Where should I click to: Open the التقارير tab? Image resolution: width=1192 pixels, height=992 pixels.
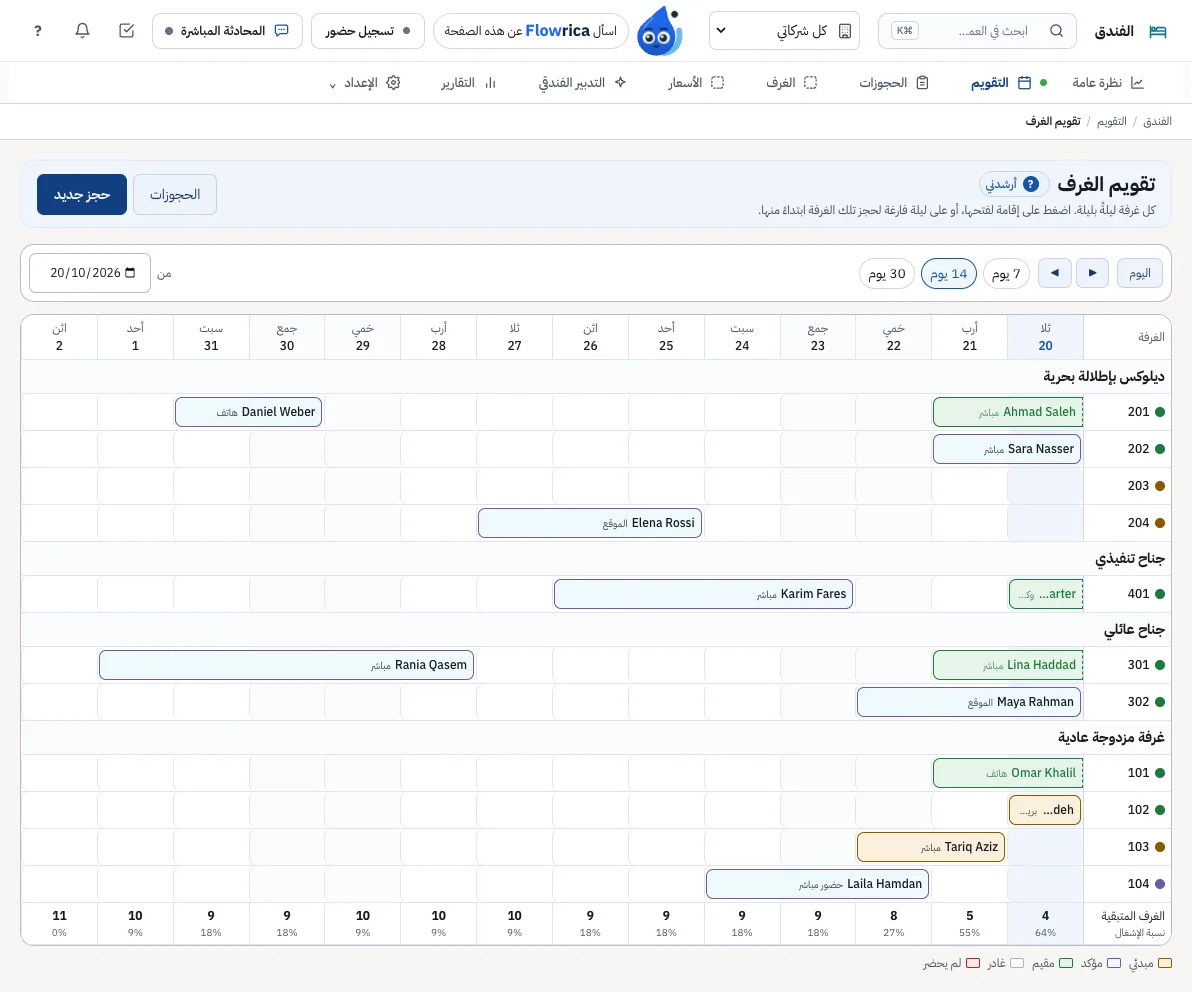tap(468, 83)
